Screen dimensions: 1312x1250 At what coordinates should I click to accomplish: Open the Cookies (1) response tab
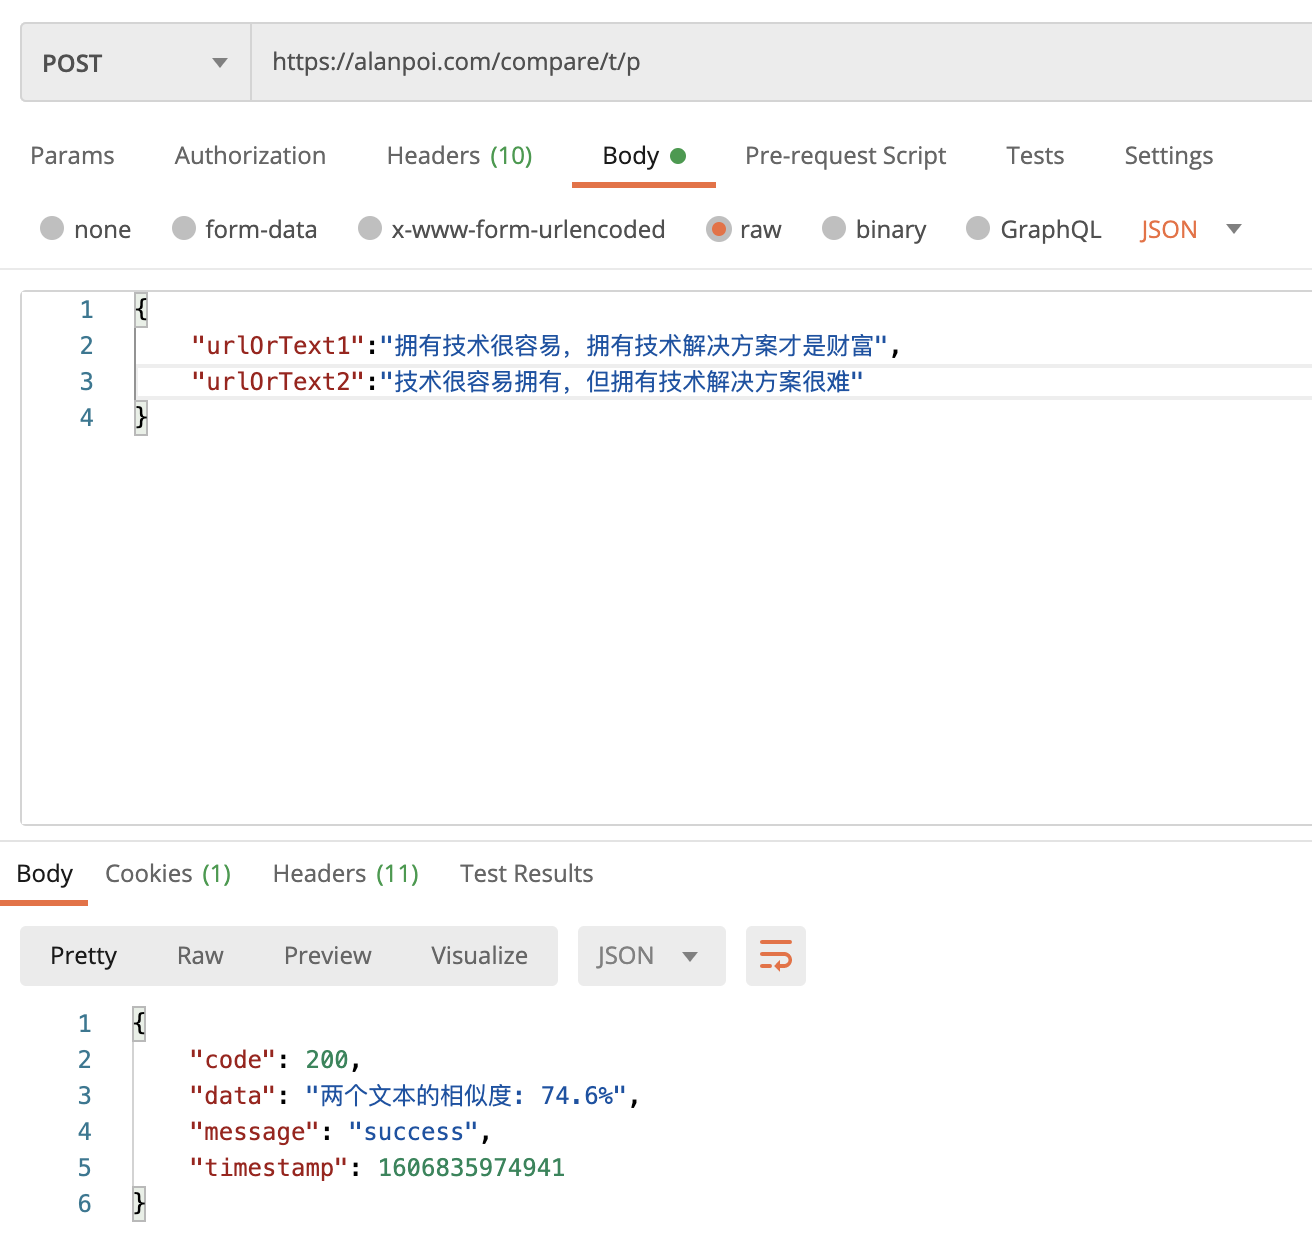[x=168, y=874]
